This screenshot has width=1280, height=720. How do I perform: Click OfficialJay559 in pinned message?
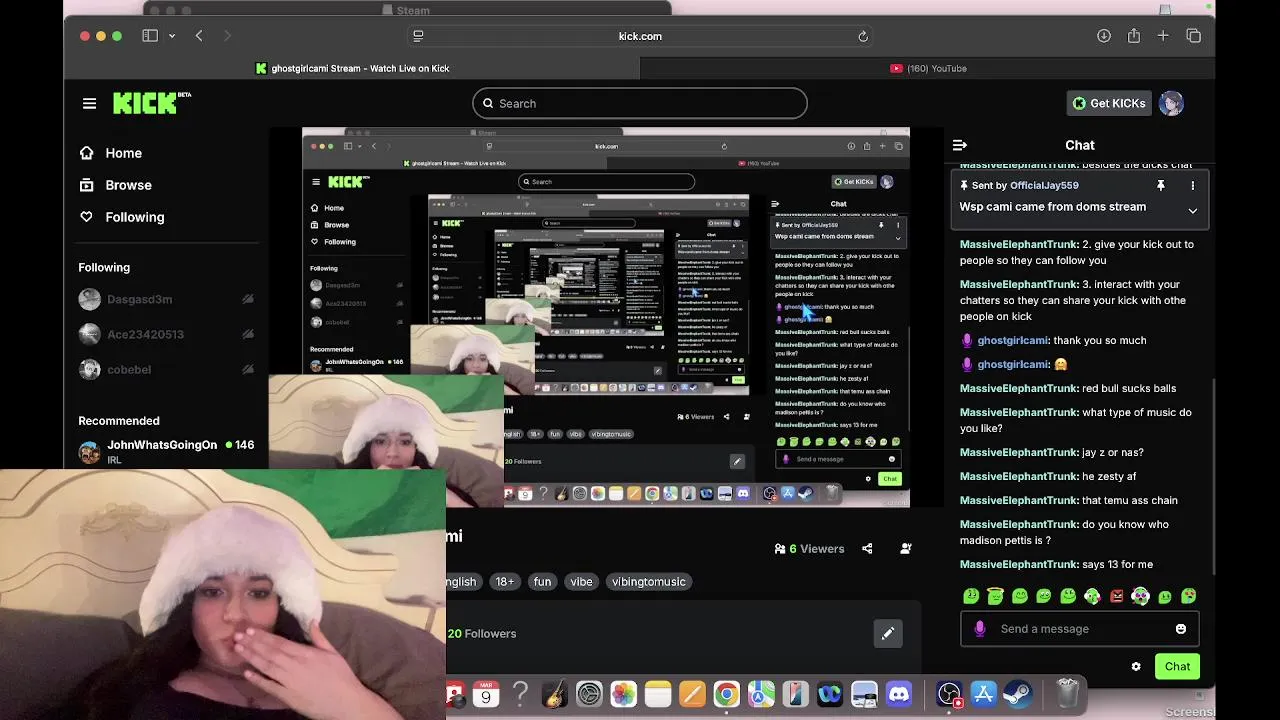point(1044,185)
